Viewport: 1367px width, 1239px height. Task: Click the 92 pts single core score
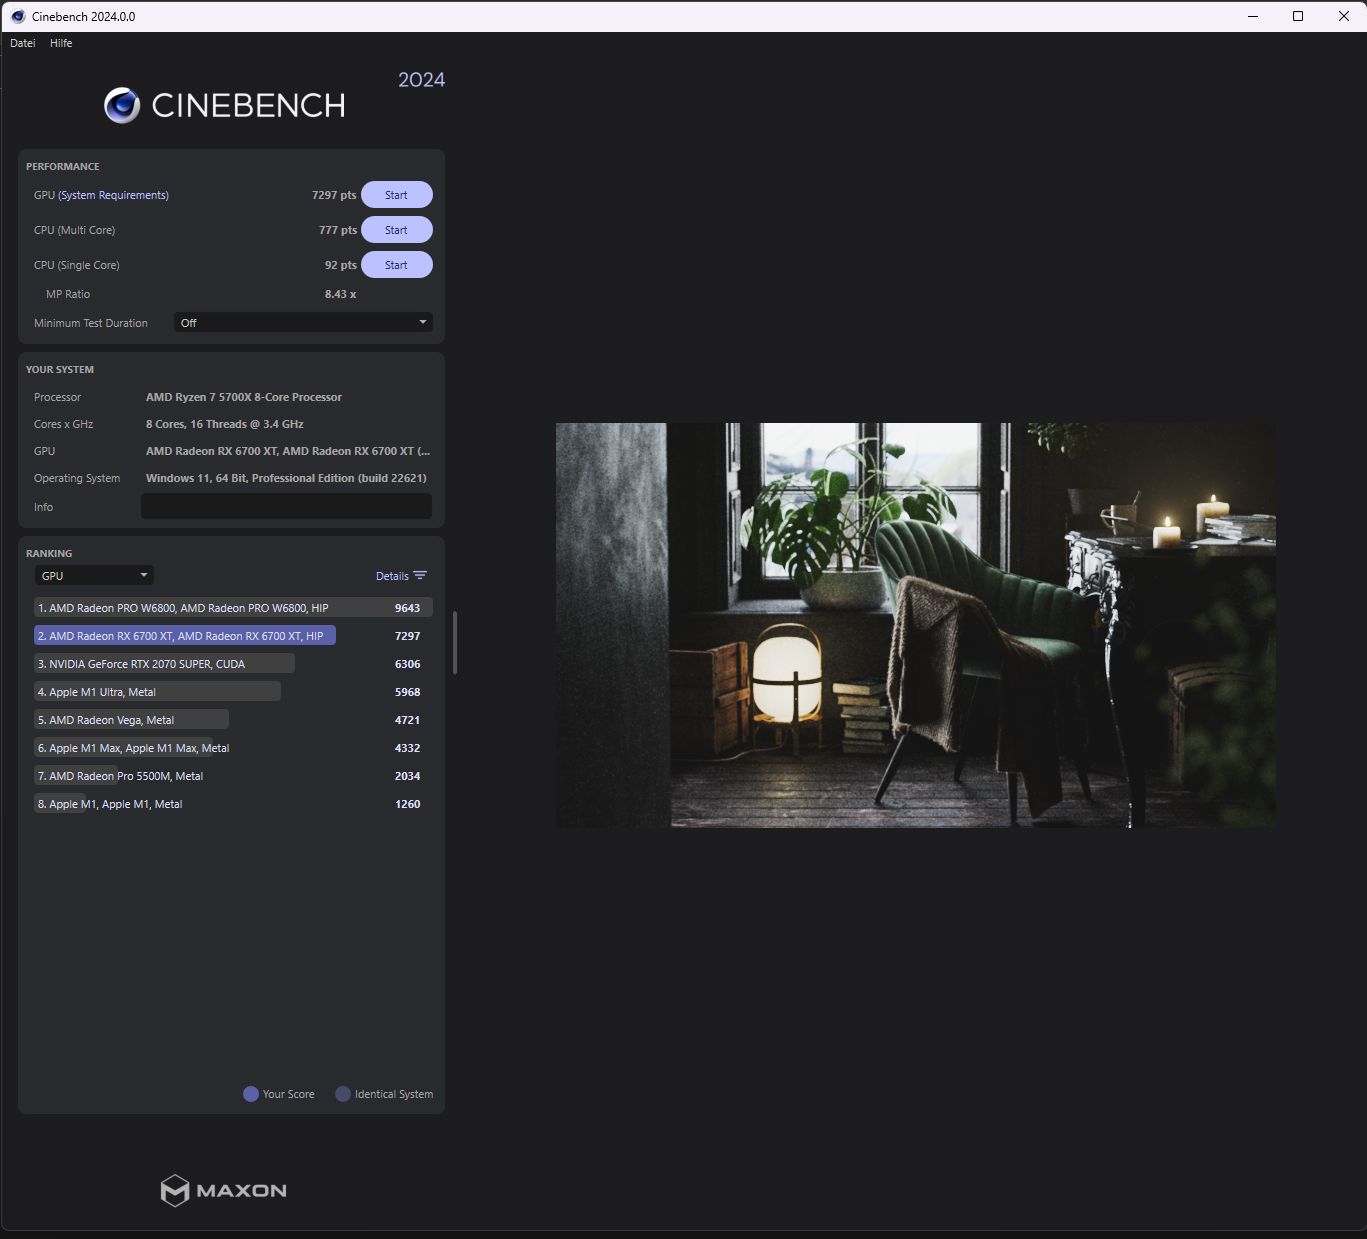click(341, 265)
